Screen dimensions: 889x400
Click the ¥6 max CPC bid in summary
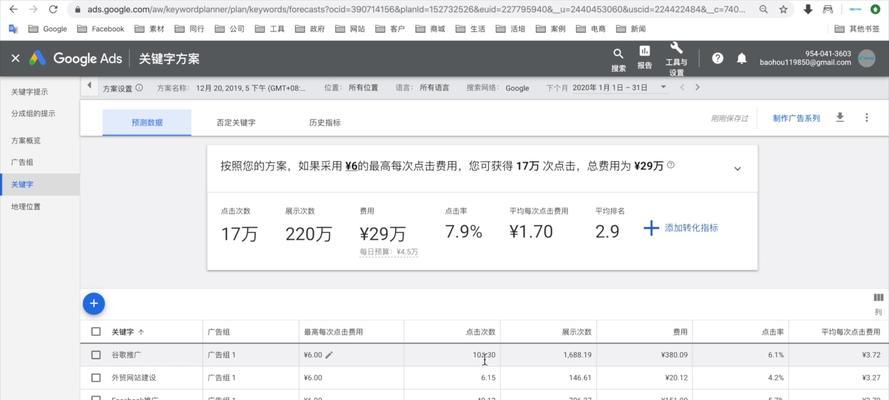click(x=351, y=166)
